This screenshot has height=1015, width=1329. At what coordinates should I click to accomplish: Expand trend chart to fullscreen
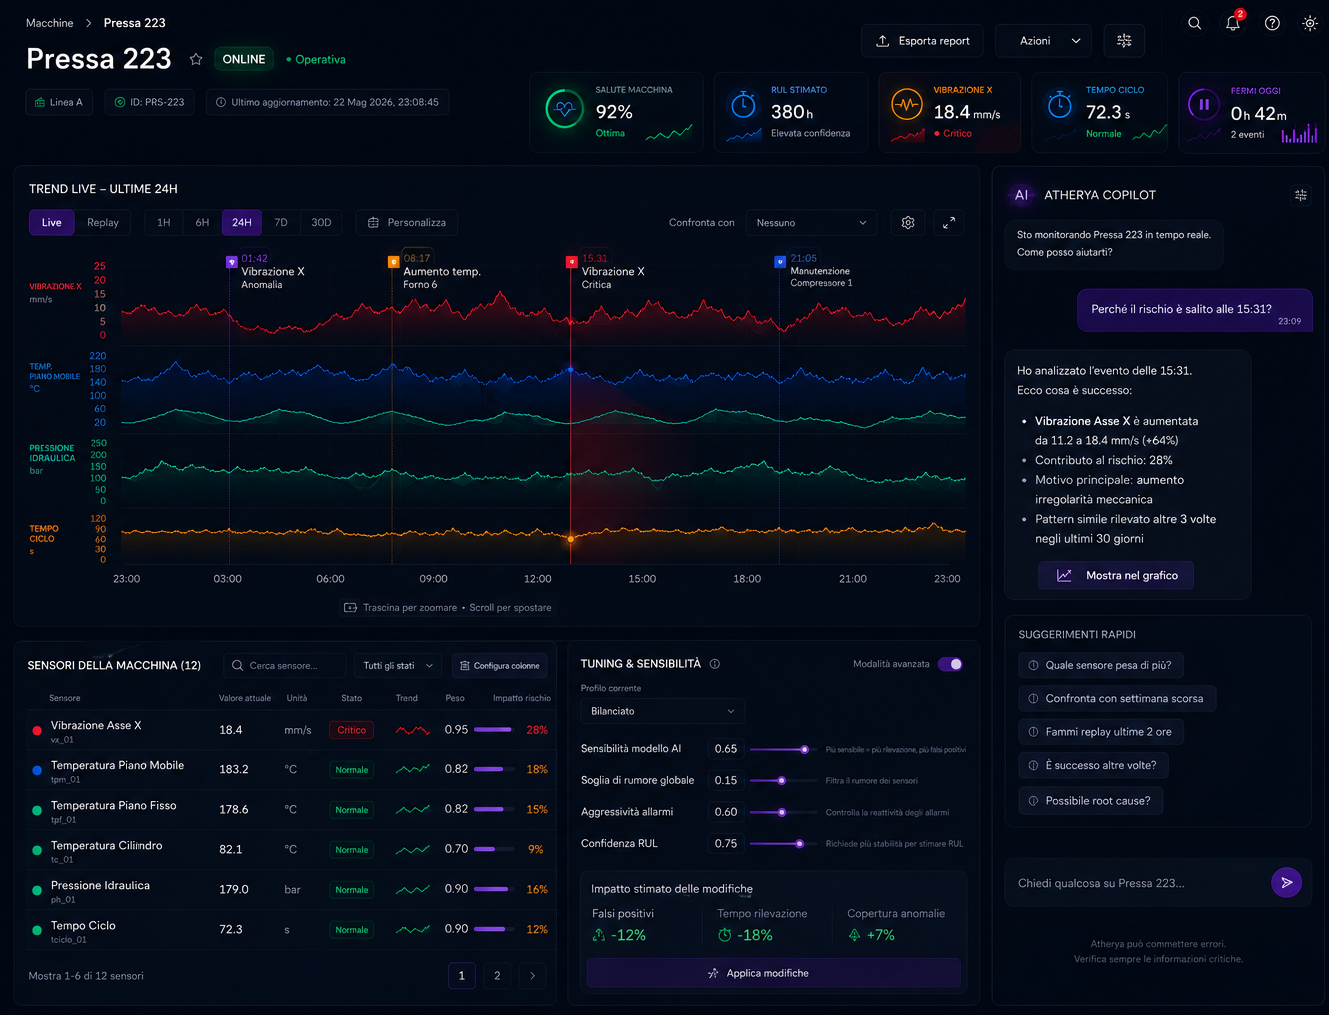point(949,223)
